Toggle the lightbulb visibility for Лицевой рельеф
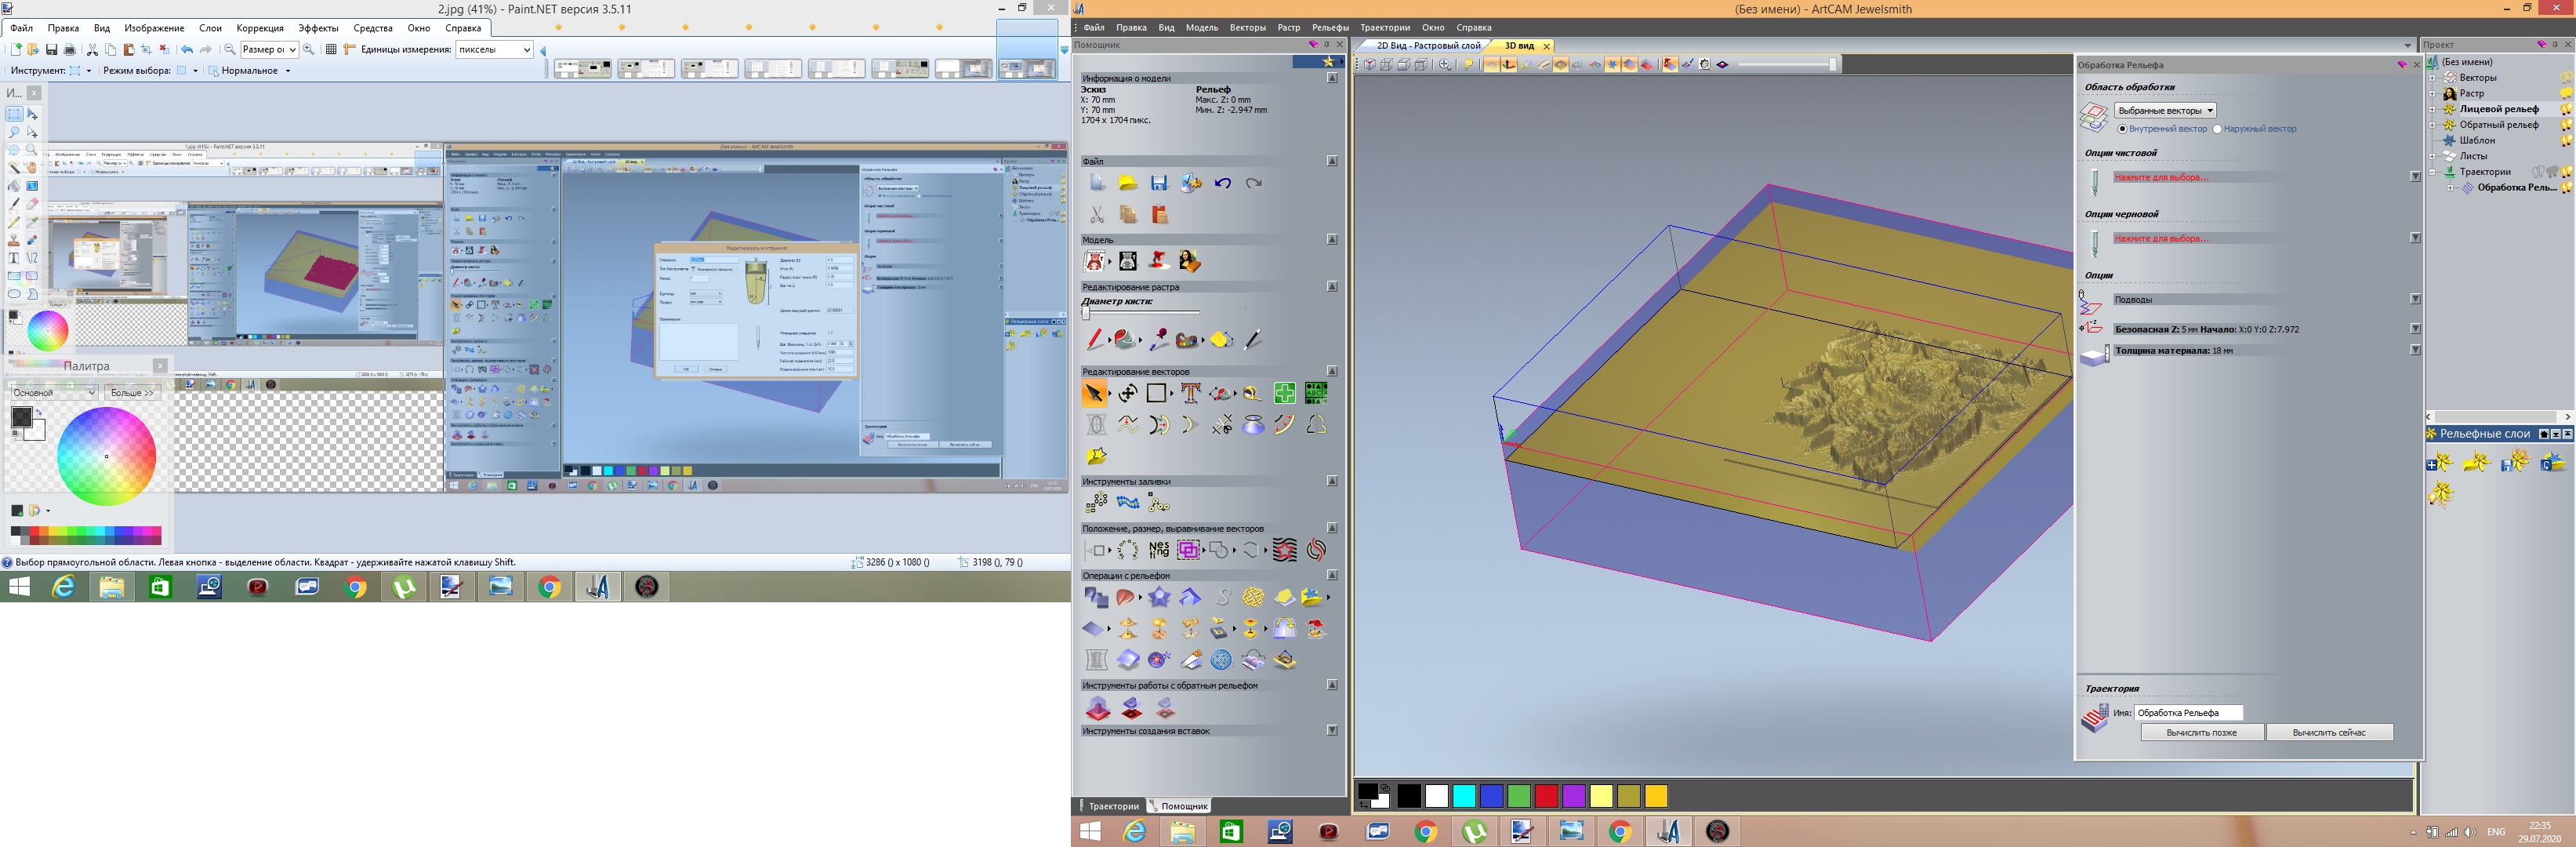Screen dimensions: 2576x847 point(2566,109)
